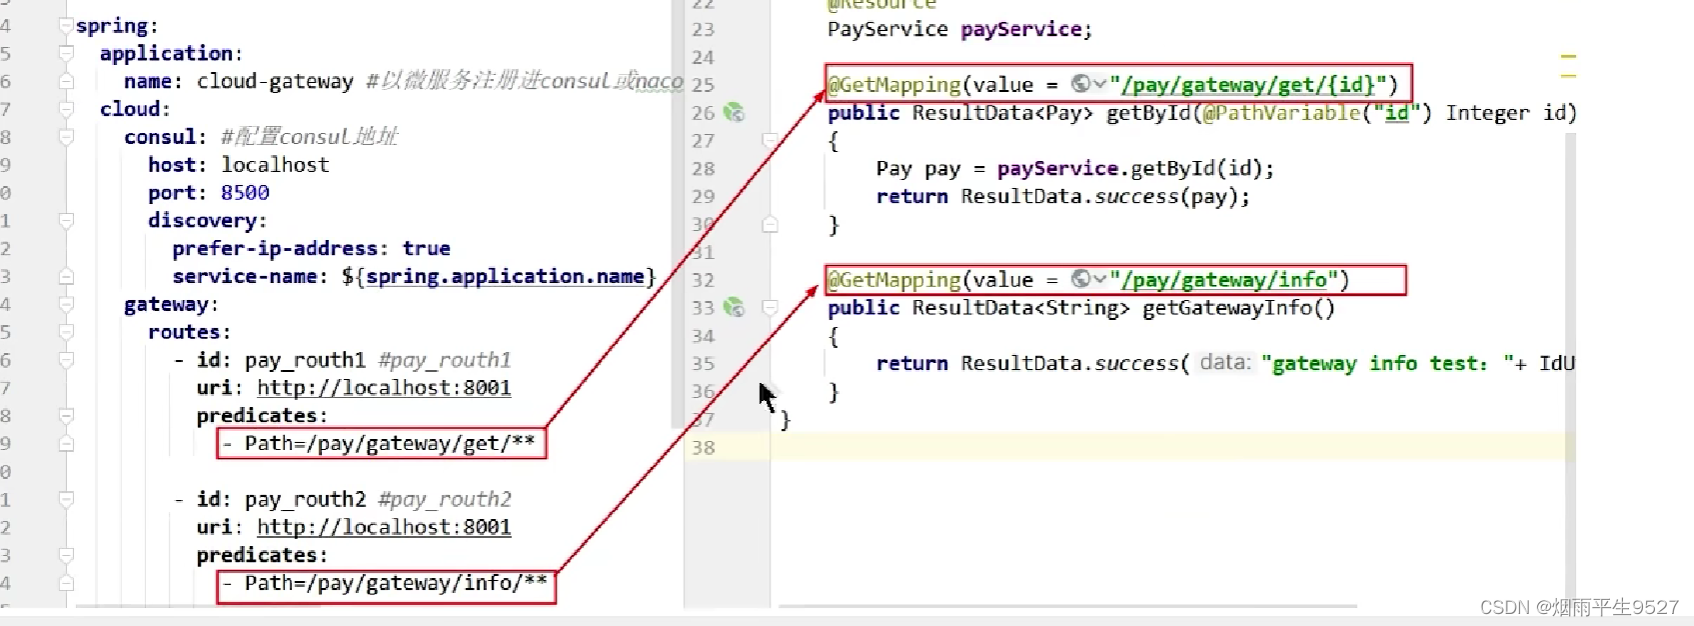Viewport: 1694px width, 626px height.
Task: Click fold end marker at line 30
Action: tap(770, 225)
